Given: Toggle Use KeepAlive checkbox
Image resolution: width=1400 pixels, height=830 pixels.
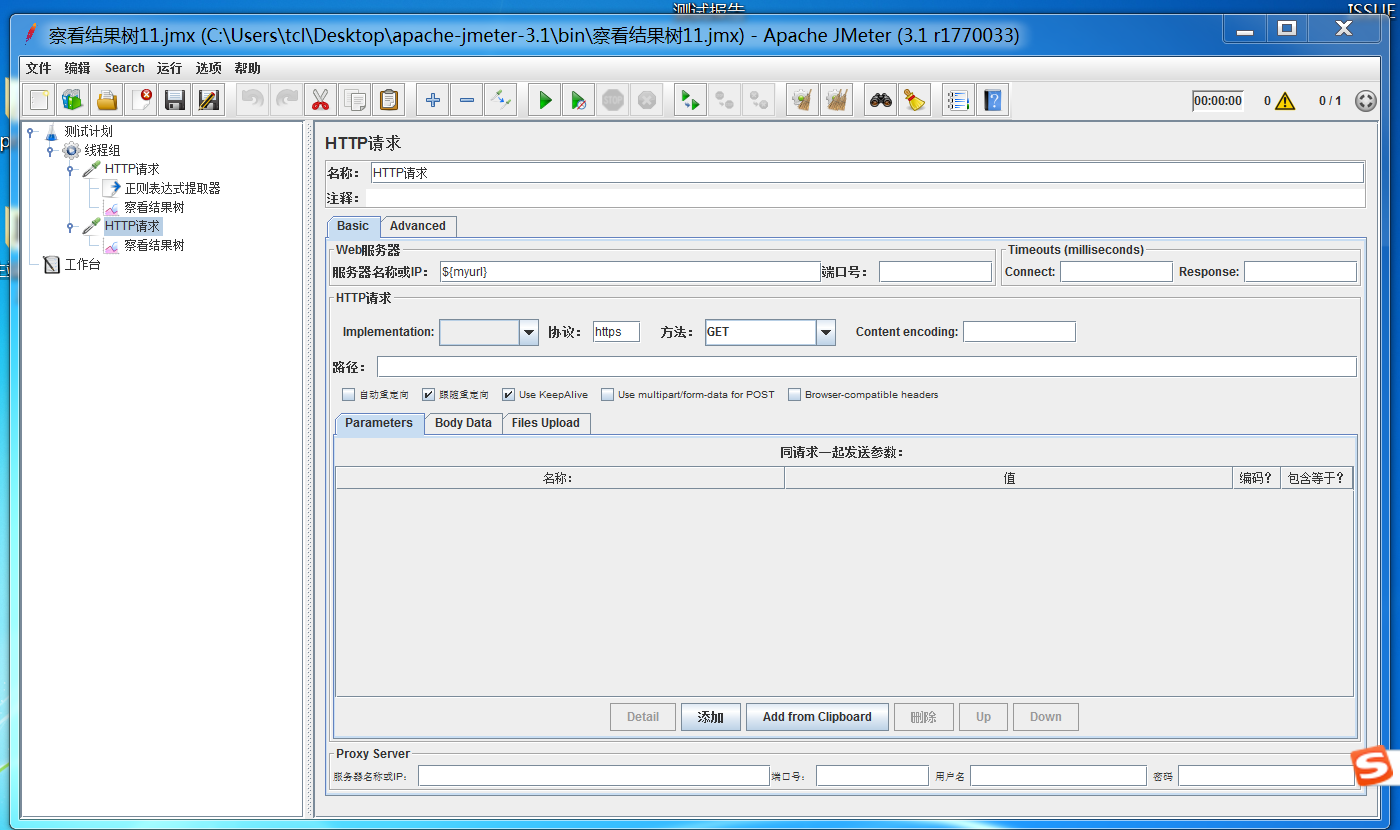Looking at the screenshot, I should 508,394.
